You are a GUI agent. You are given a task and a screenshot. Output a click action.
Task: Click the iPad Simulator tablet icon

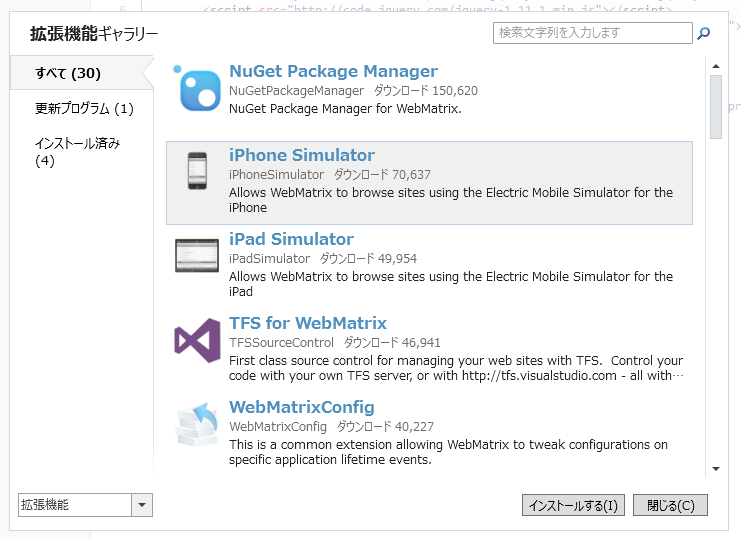click(198, 256)
